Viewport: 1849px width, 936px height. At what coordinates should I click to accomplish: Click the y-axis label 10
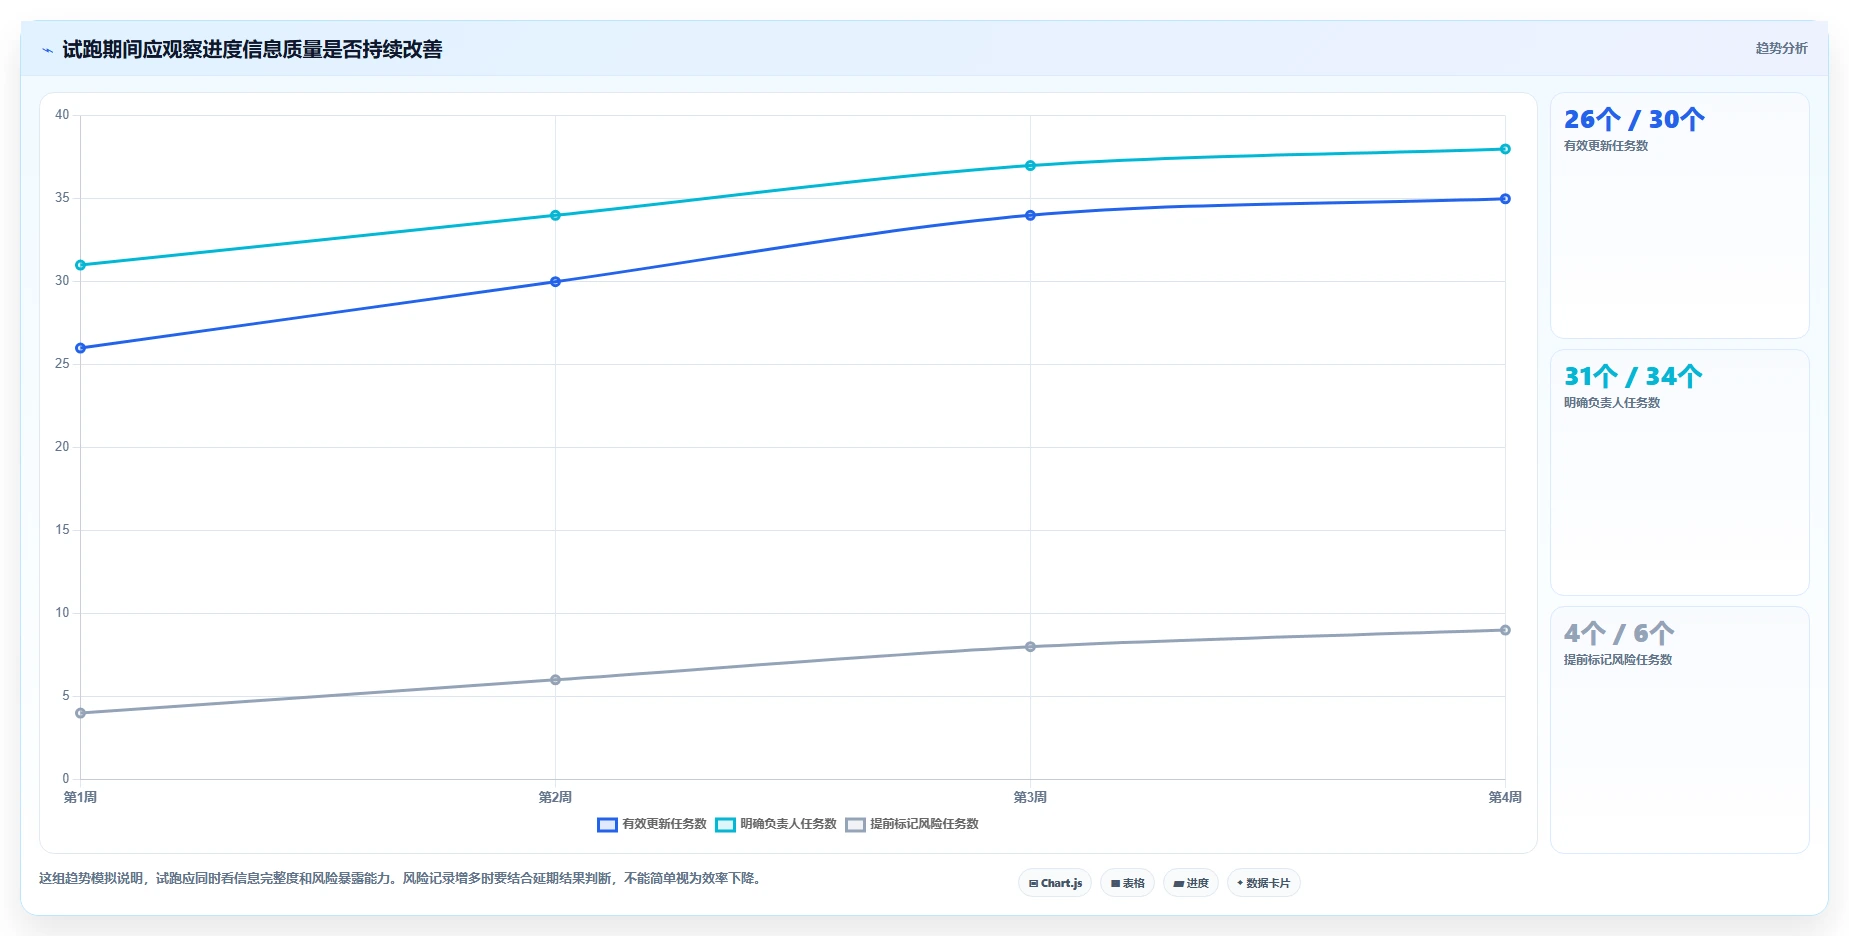(x=62, y=613)
